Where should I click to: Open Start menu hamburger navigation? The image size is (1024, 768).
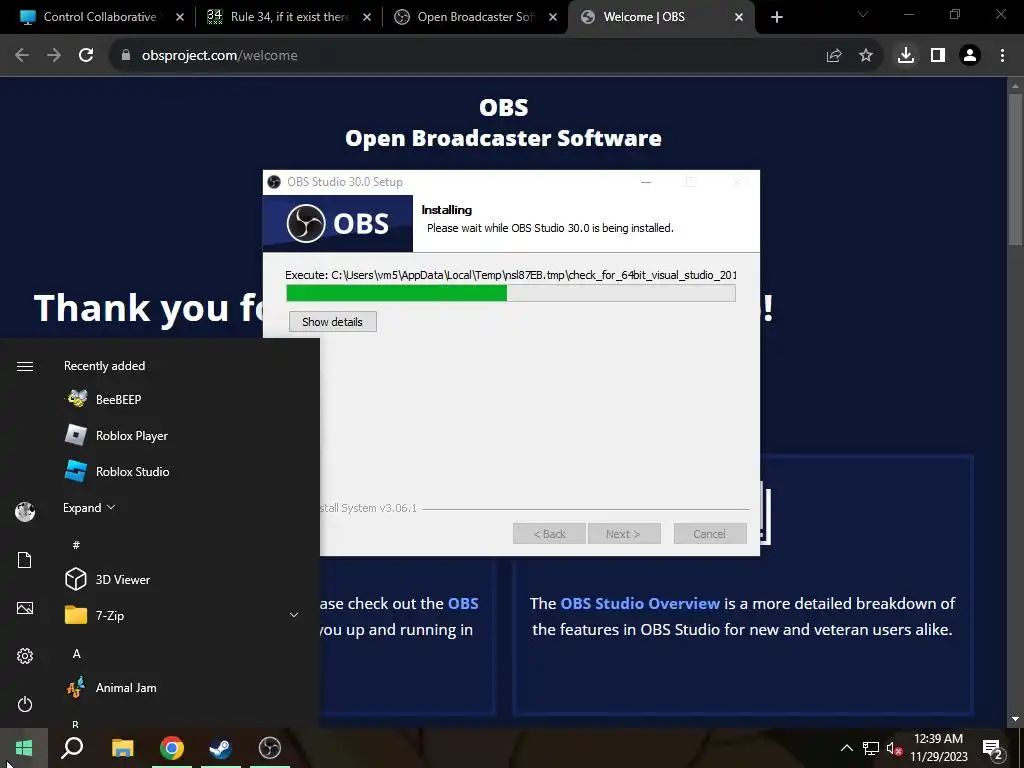[x=25, y=366]
